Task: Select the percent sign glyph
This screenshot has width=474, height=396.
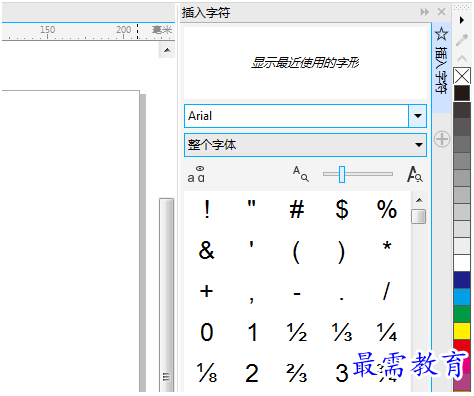Action: (x=387, y=210)
